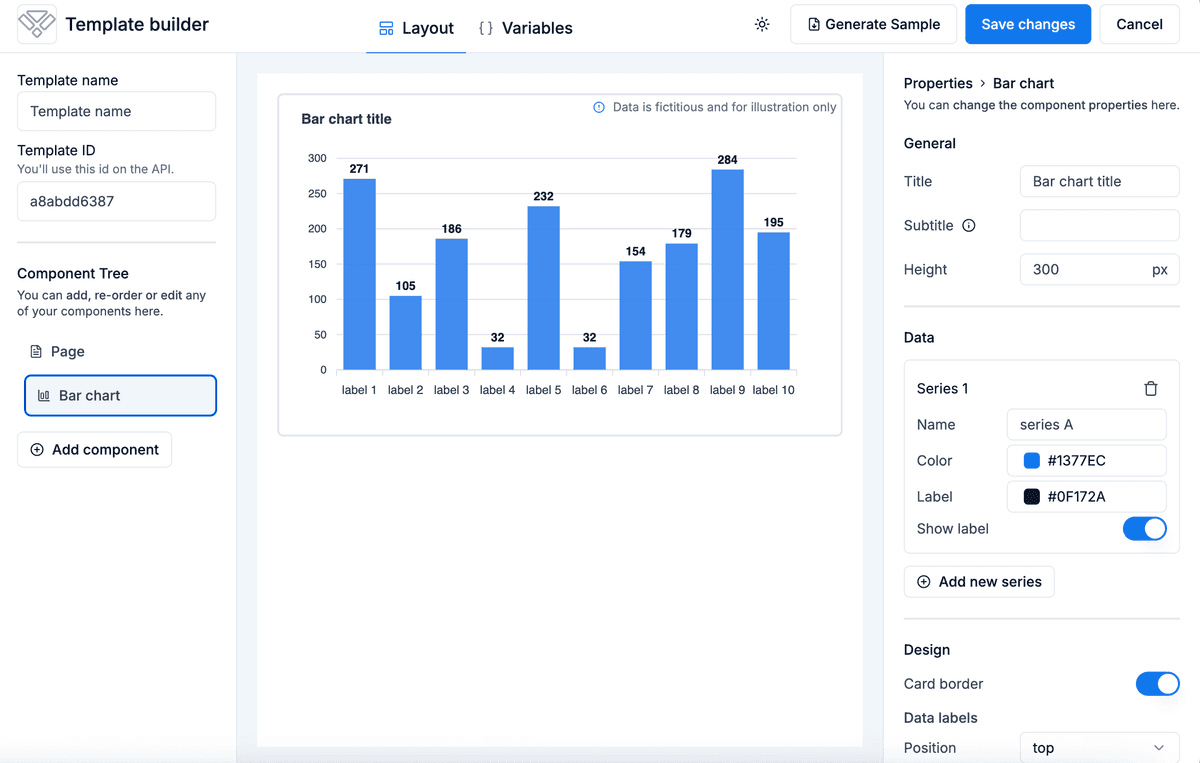Image resolution: width=1200 pixels, height=763 pixels.
Task: Click the Template builder logo icon
Action: pos(37,24)
